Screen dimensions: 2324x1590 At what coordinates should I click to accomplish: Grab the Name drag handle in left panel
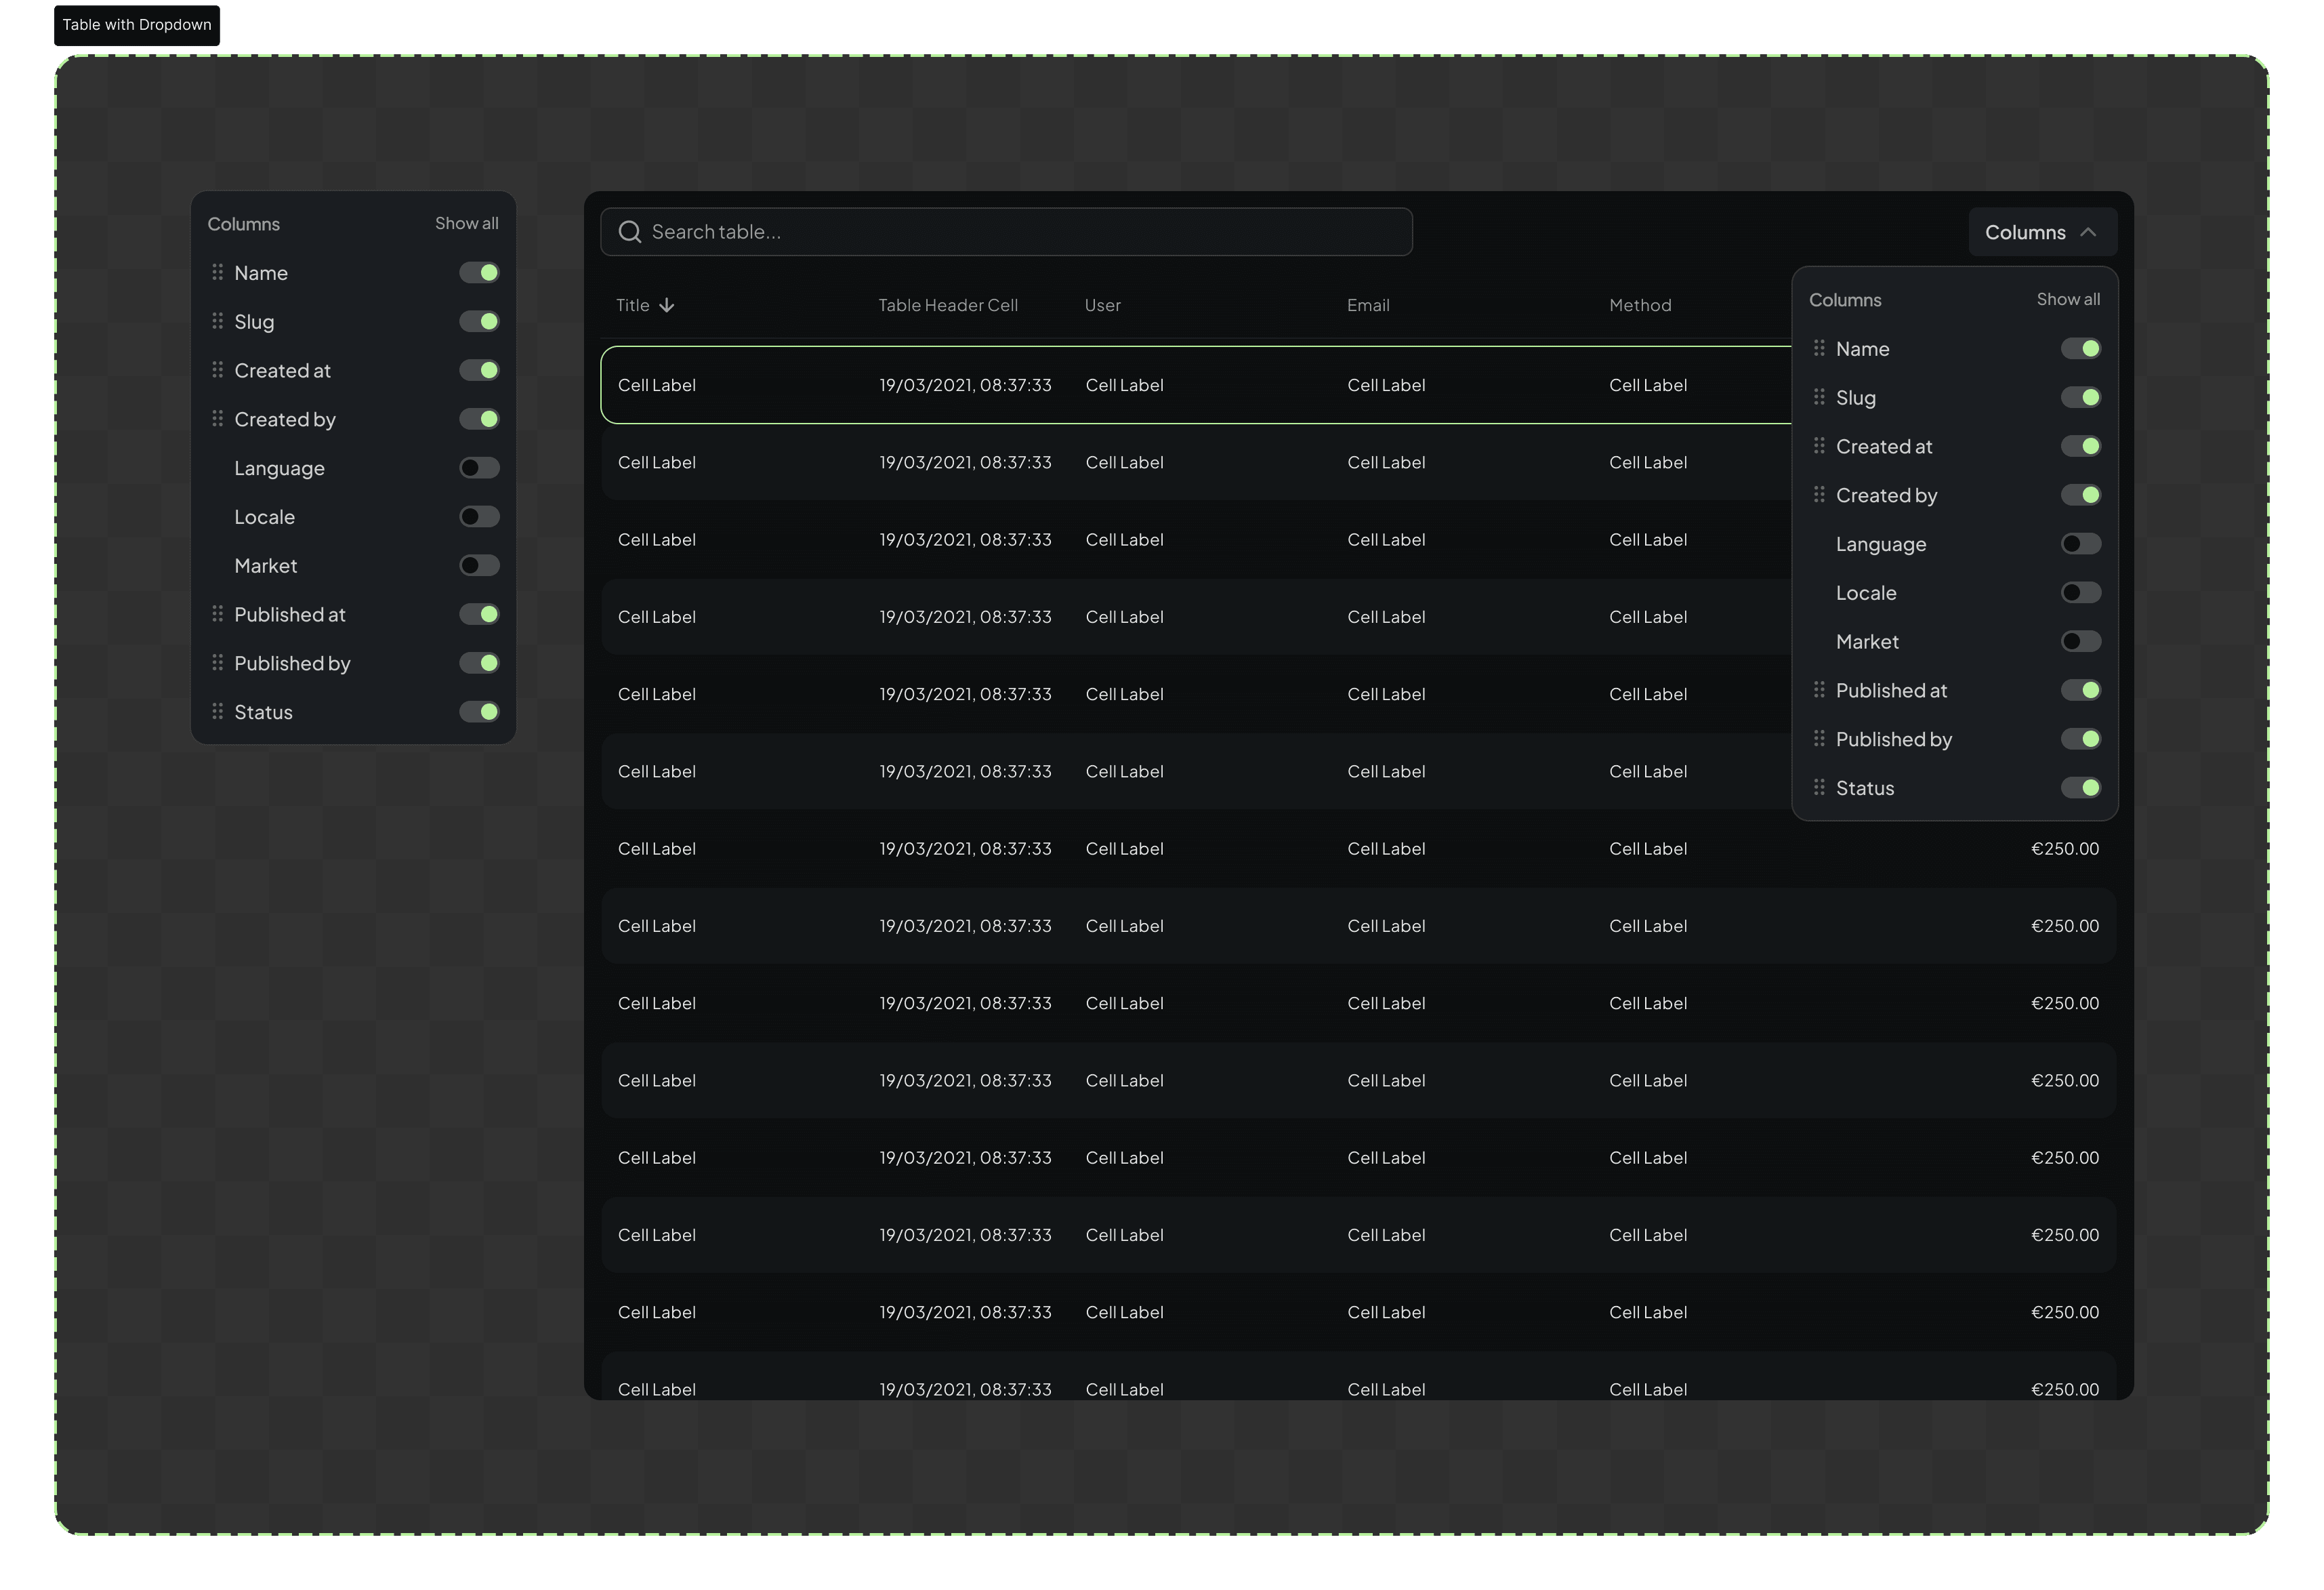tap(217, 272)
